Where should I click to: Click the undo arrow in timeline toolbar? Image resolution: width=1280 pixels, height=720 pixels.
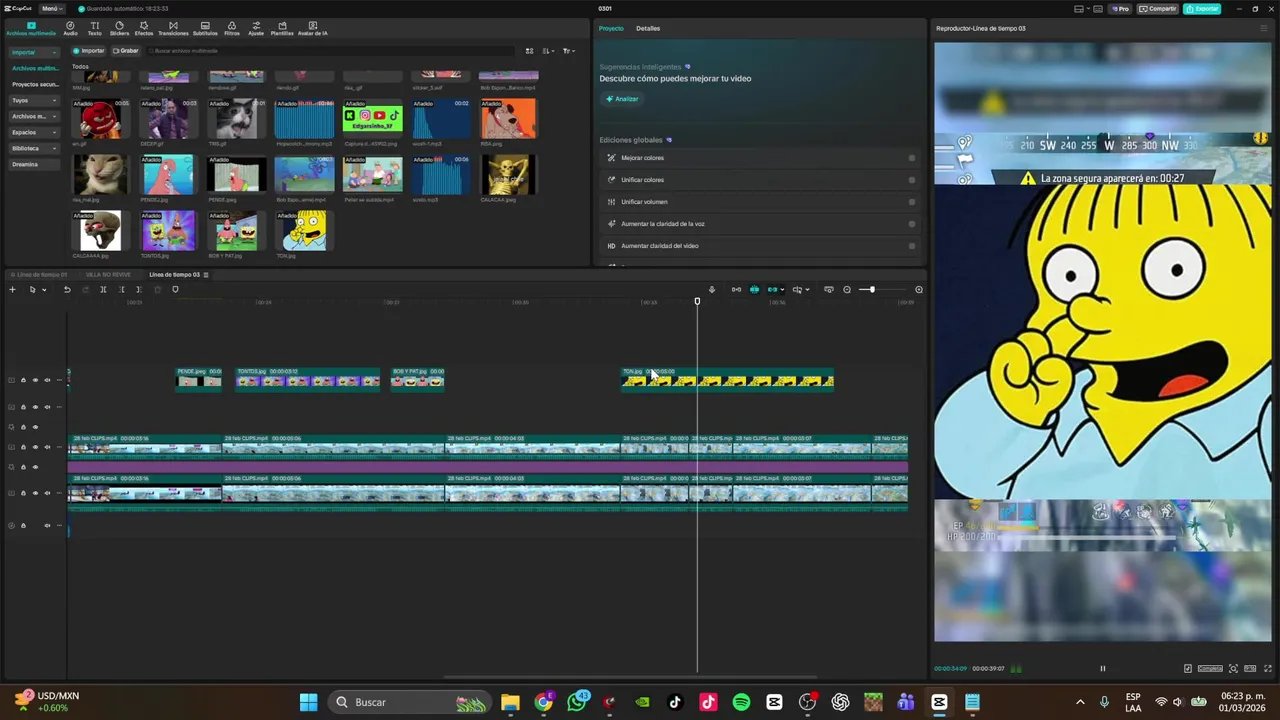coord(67,290)
